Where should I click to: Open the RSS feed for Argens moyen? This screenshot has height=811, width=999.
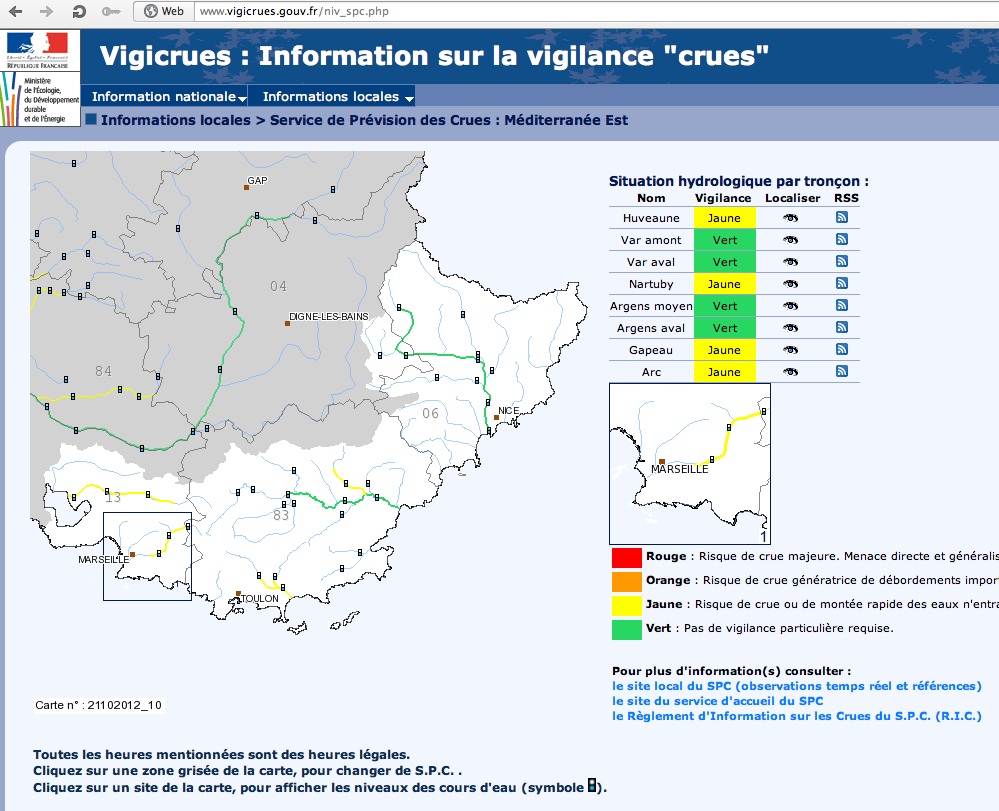[x=842, y=305]
